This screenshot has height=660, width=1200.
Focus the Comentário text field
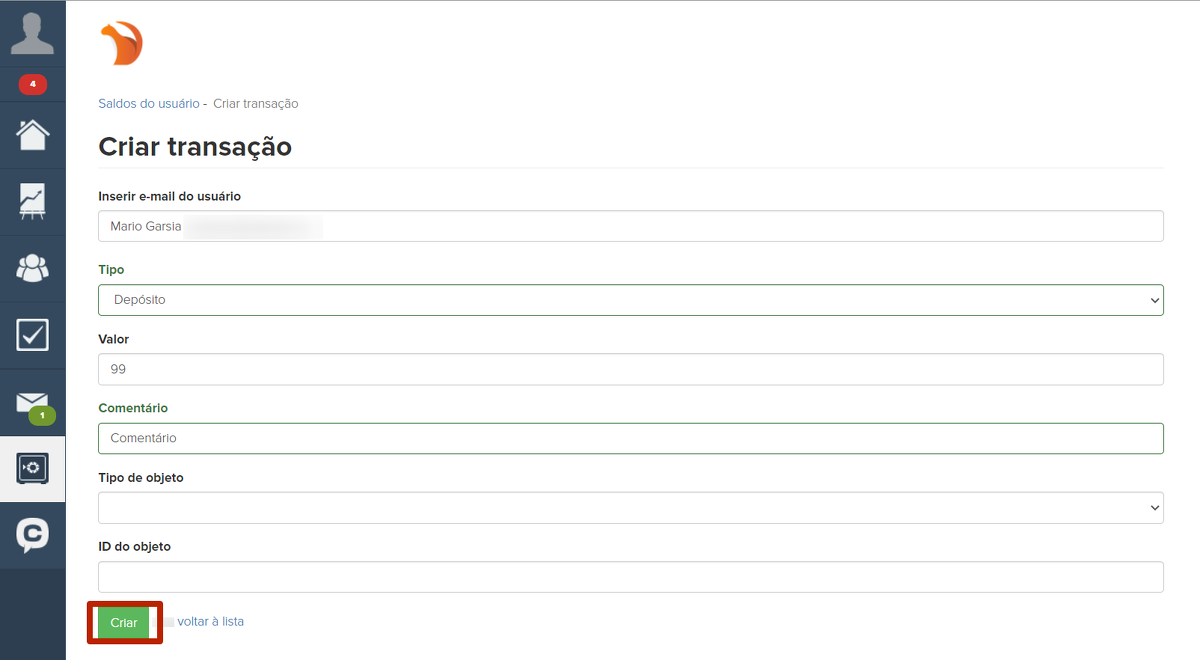630,438
